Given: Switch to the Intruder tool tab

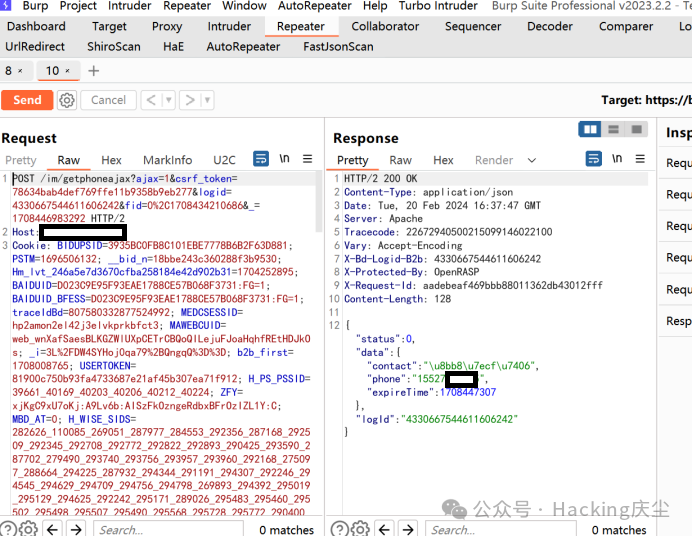Looking at the screenshot, I should click(x=229, y=26).
